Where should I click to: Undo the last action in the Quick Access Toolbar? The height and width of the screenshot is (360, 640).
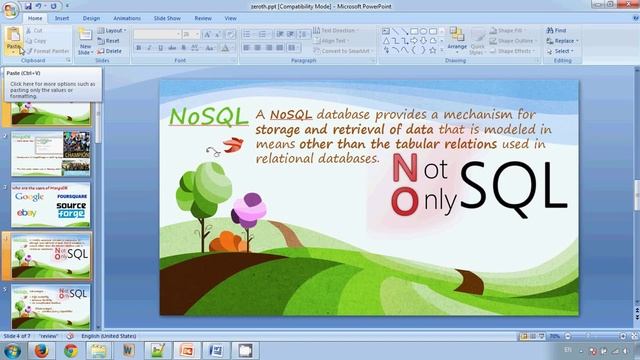38,6
